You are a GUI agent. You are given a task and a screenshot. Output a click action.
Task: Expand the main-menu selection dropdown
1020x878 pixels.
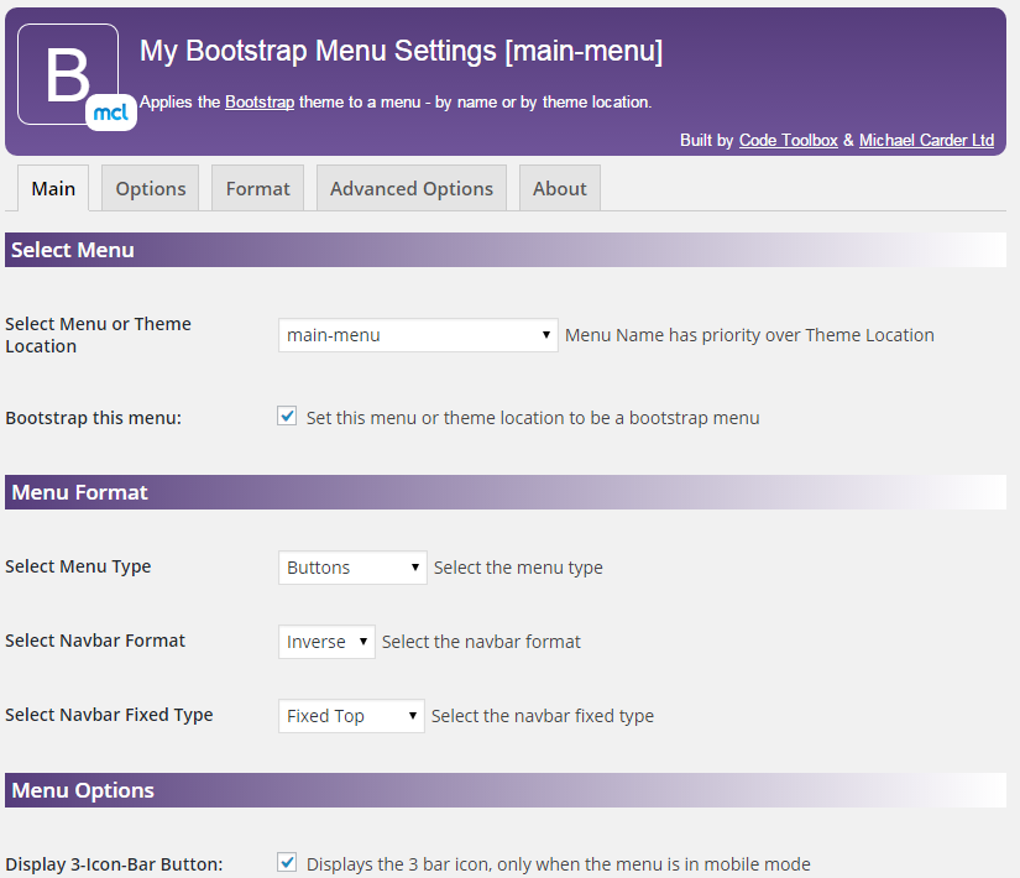(x=418, y=335)
